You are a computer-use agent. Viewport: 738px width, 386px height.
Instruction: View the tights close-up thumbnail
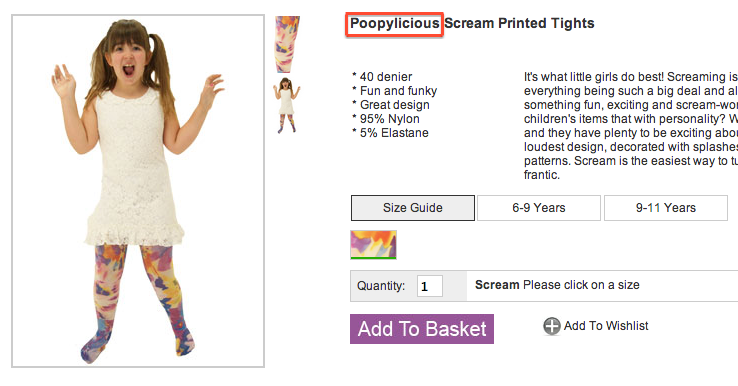coord(287,44)
